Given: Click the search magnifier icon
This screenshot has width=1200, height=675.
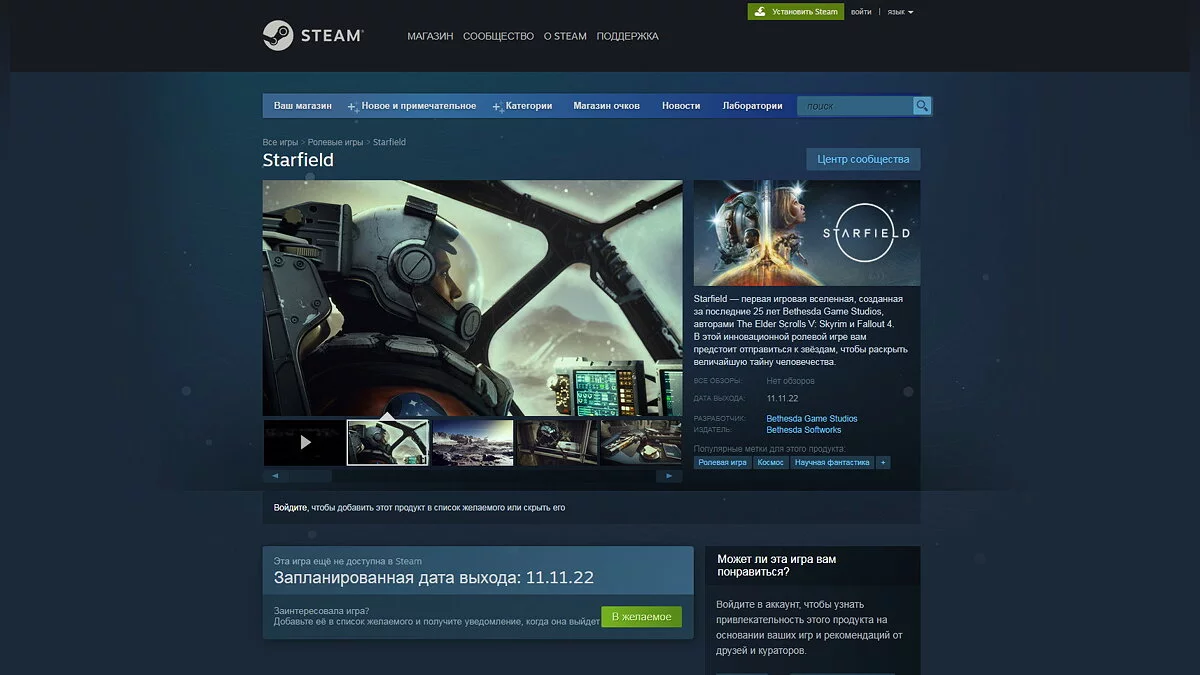Looking at the screenshot, I should [x=922, y=106].
